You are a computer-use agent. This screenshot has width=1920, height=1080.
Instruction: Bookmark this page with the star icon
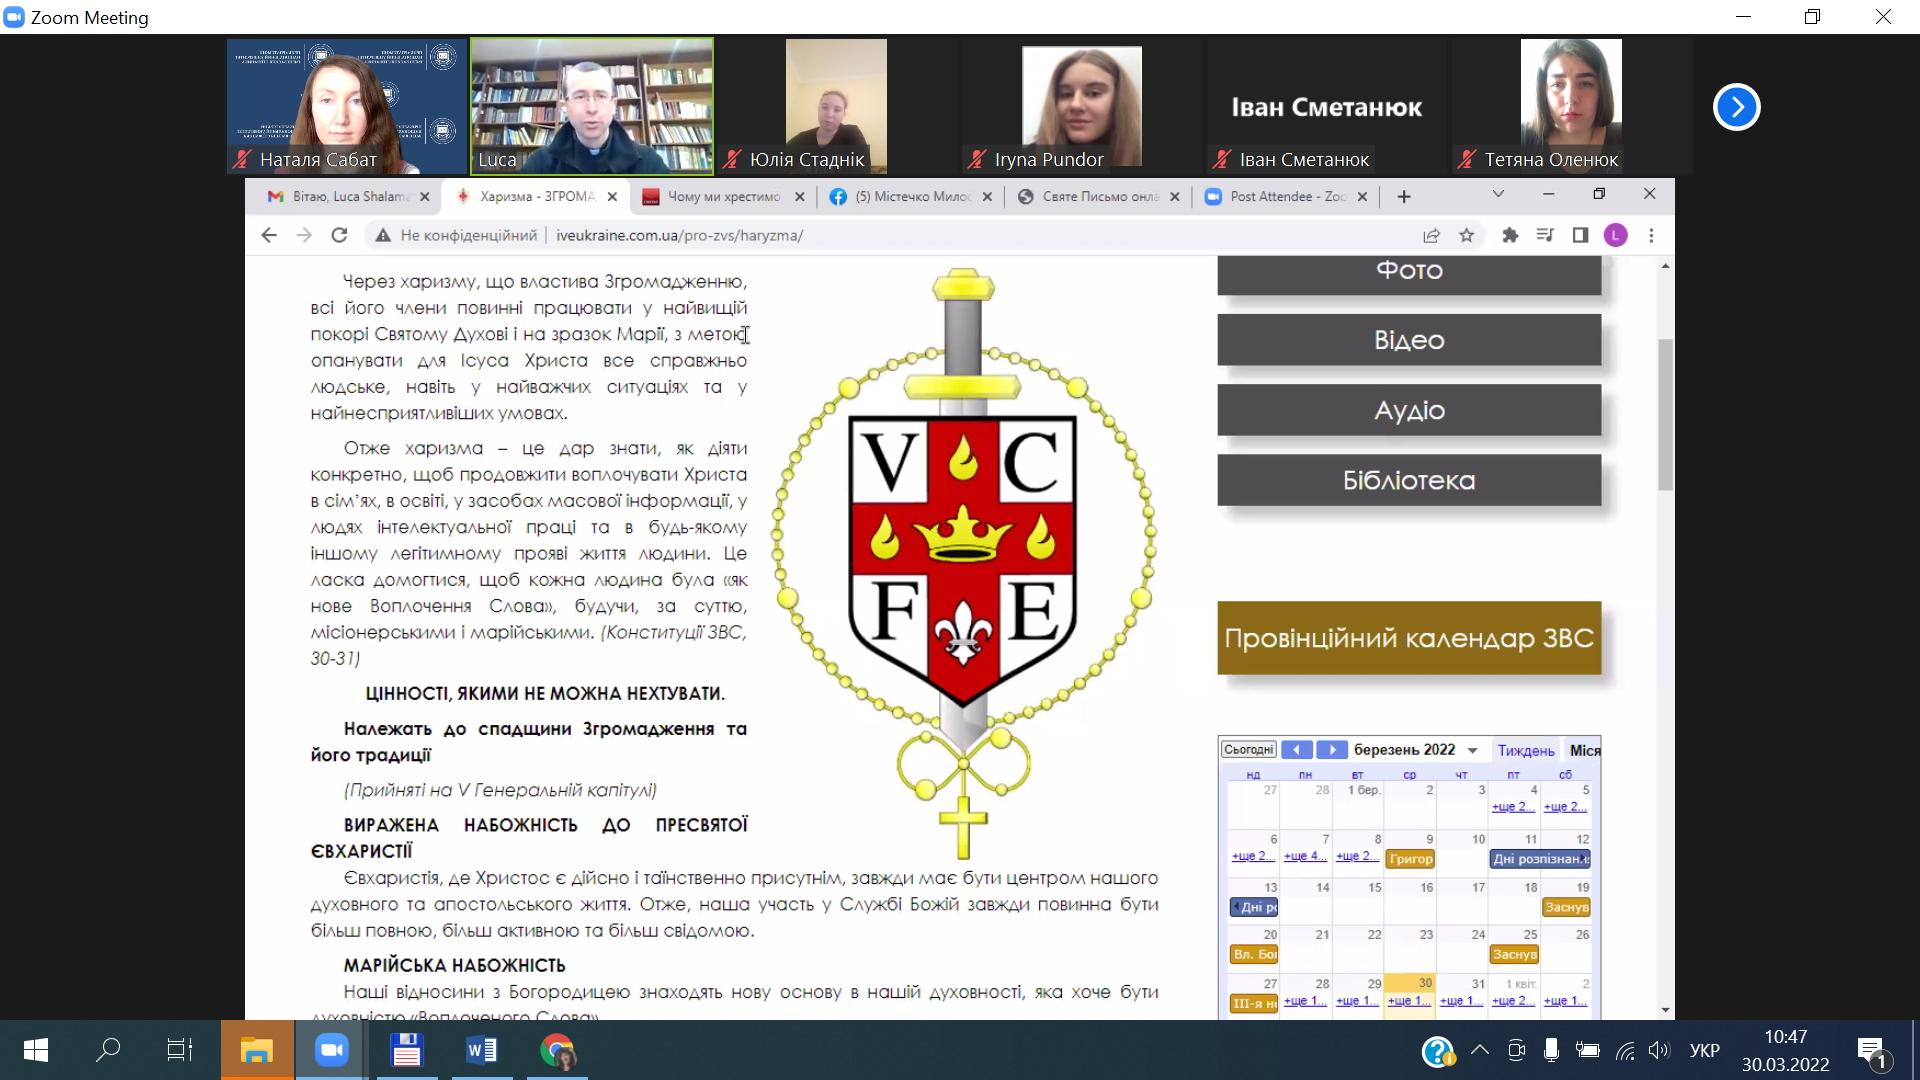pyautogui.click(x=1466, y=235)
